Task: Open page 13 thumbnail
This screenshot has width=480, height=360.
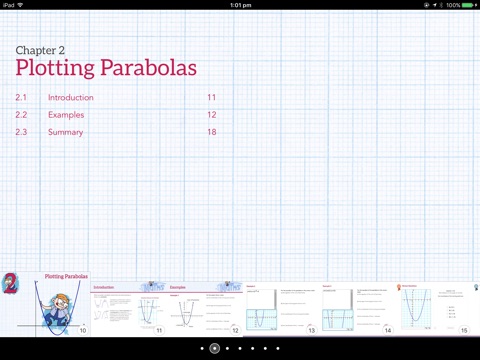Action: click(281, 309)
